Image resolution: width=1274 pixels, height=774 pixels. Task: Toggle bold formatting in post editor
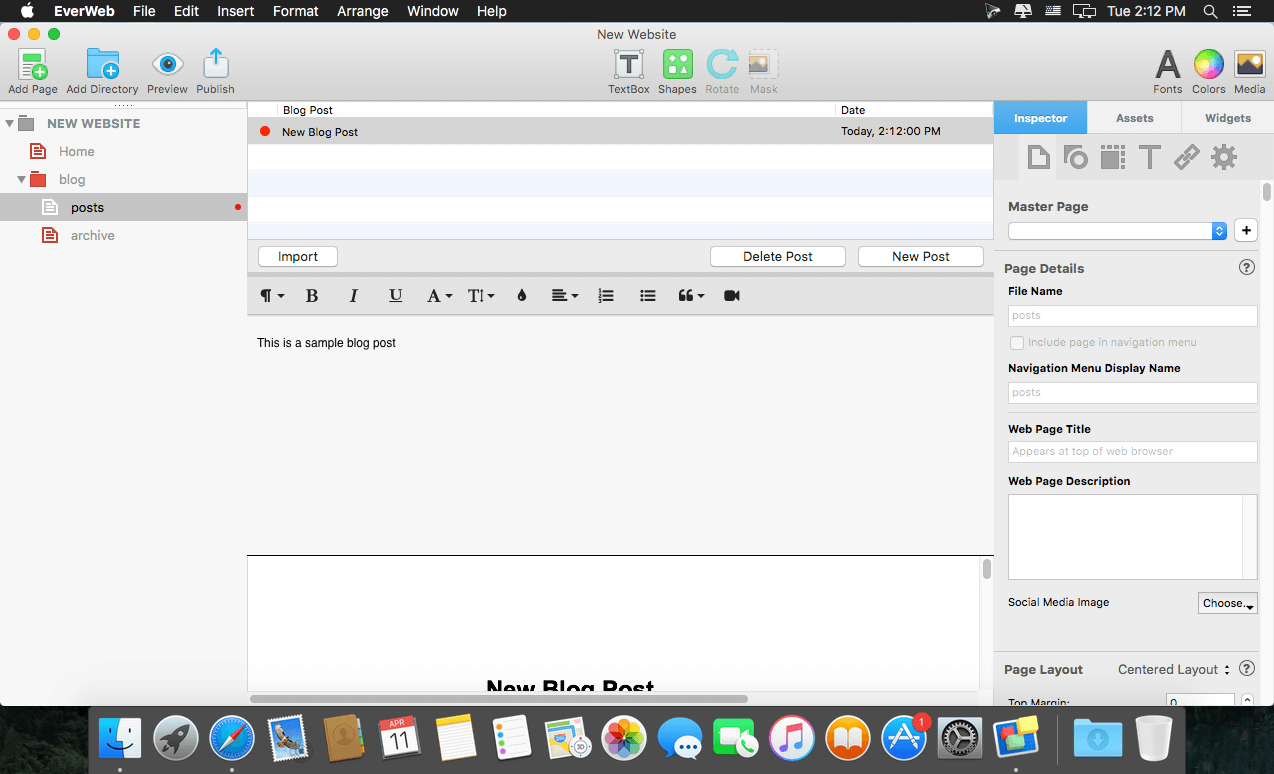coord(311,296)
